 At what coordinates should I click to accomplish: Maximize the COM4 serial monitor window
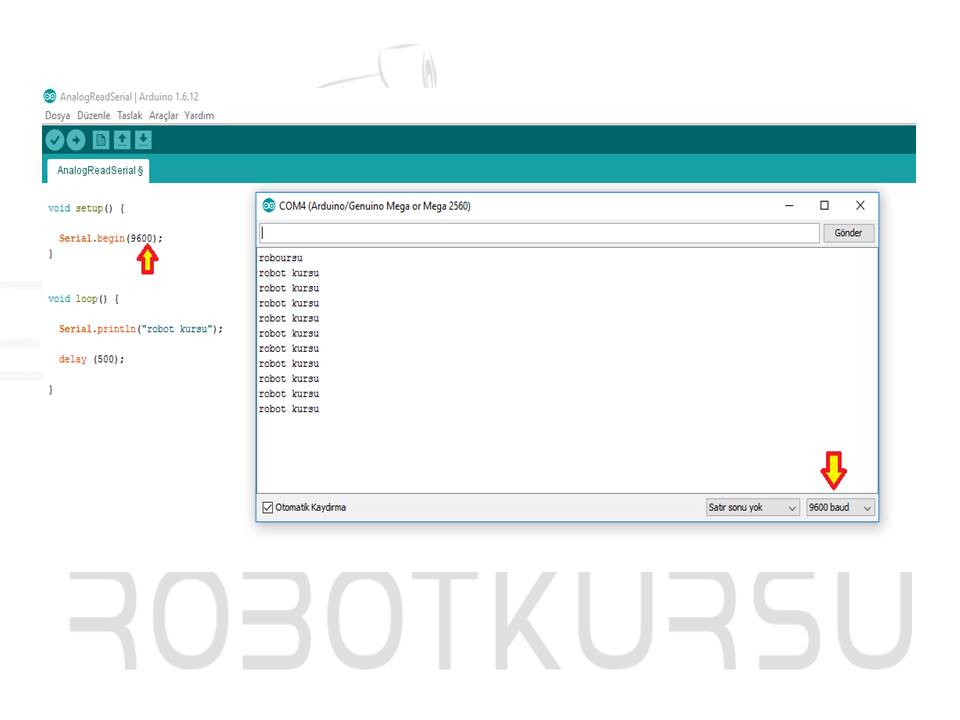tap(824, 206)
